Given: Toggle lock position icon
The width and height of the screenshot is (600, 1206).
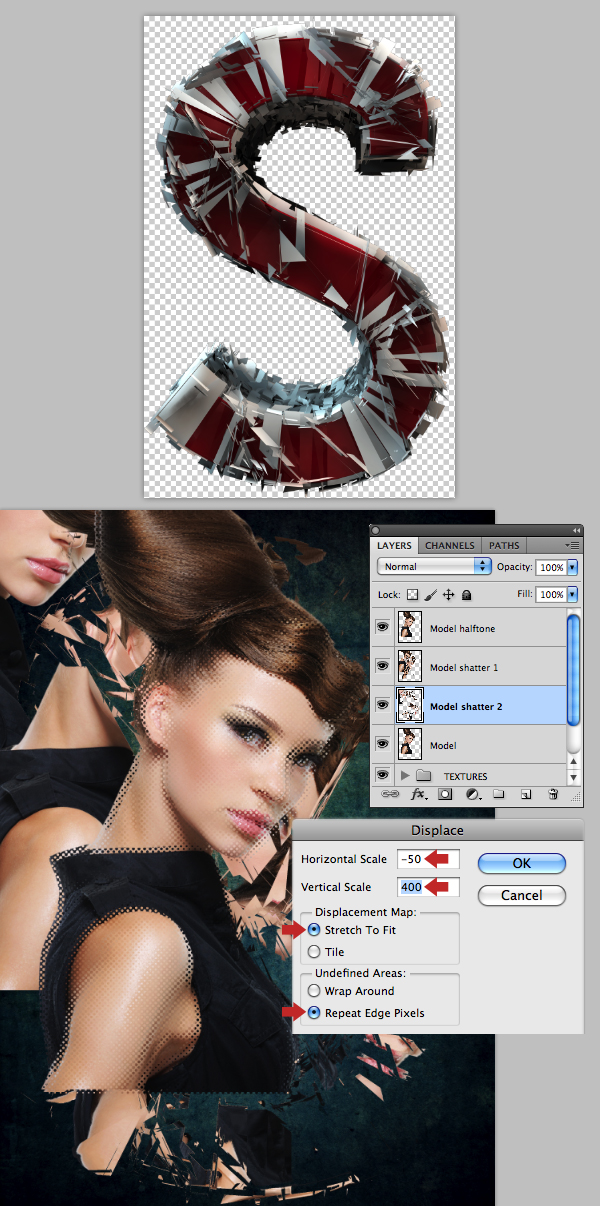Looking at the screenshot, I should (449, 594).
